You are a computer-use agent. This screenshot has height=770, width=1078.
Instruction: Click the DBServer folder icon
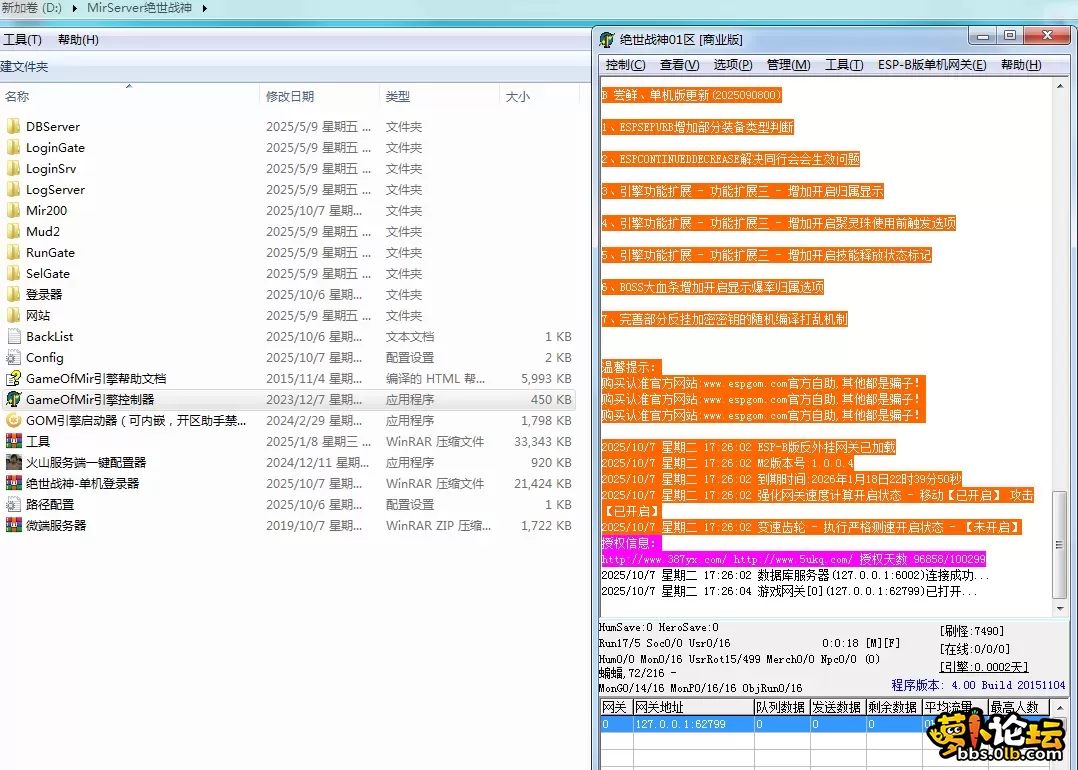tap(13, 127)
